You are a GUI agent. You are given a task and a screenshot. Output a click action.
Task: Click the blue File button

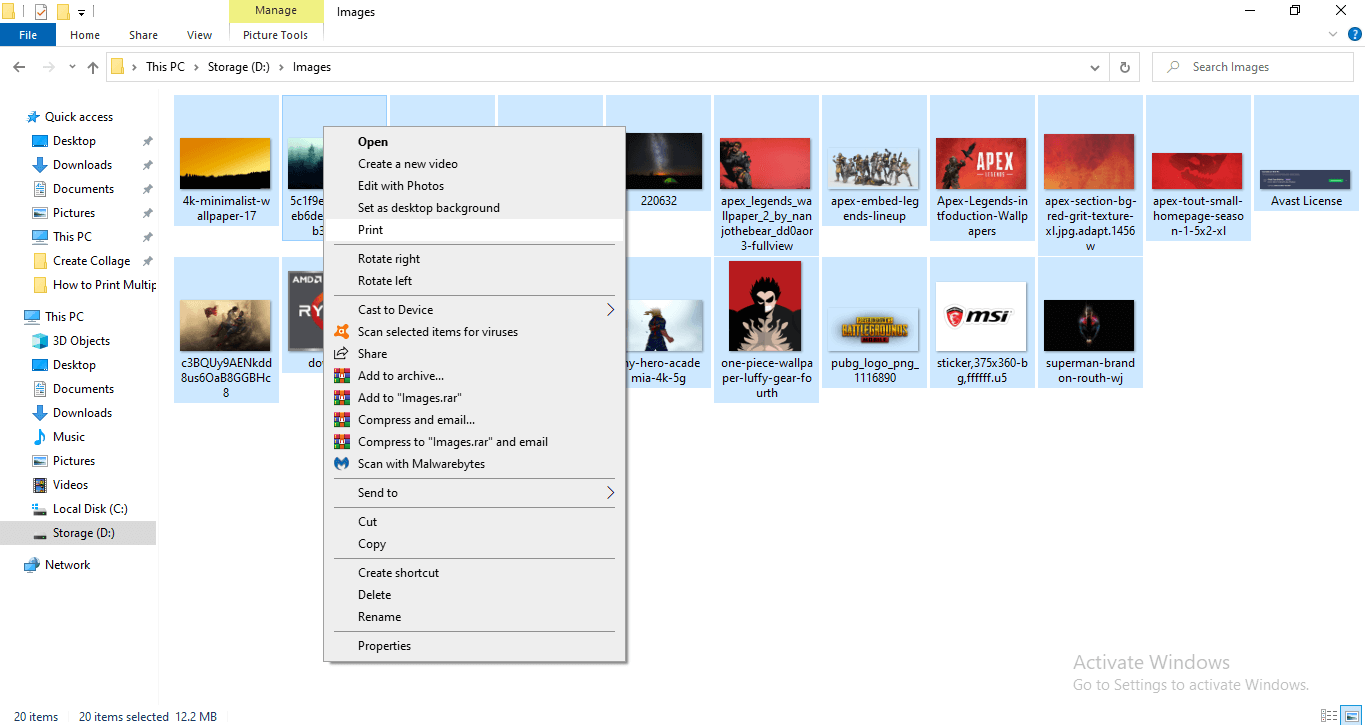click(x=28, y=35)
